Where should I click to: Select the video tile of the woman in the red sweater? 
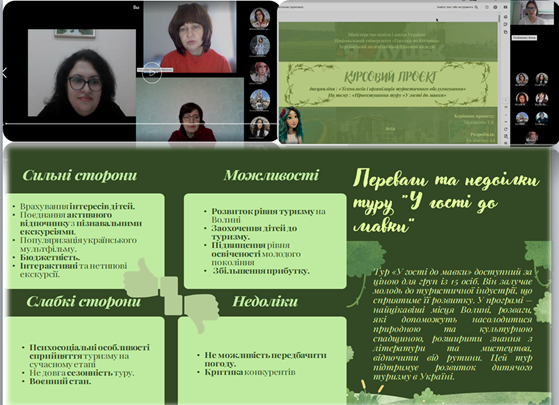tap(190, 37)
